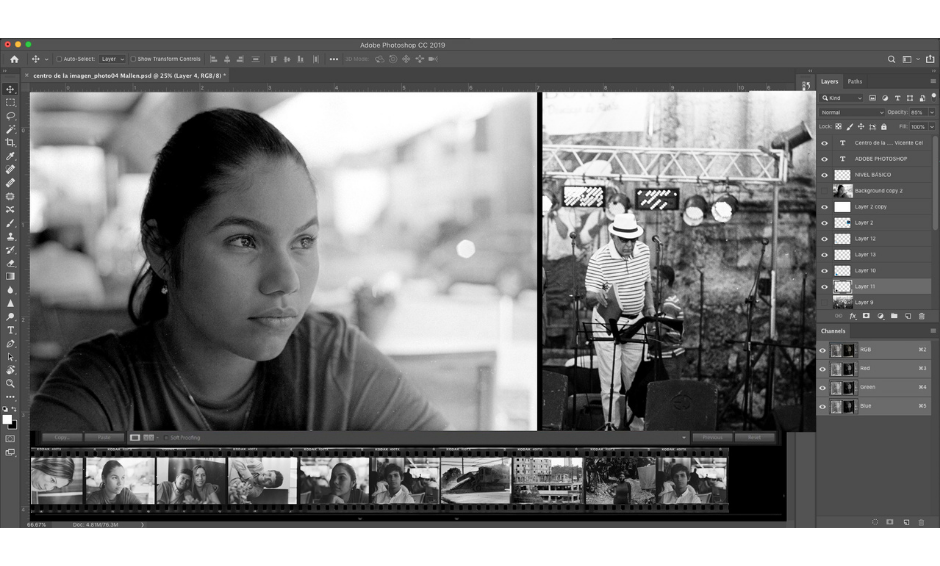Open the Normal blend mode dropdown
This screenshot has width=940, height=566.
pos(853,112)
